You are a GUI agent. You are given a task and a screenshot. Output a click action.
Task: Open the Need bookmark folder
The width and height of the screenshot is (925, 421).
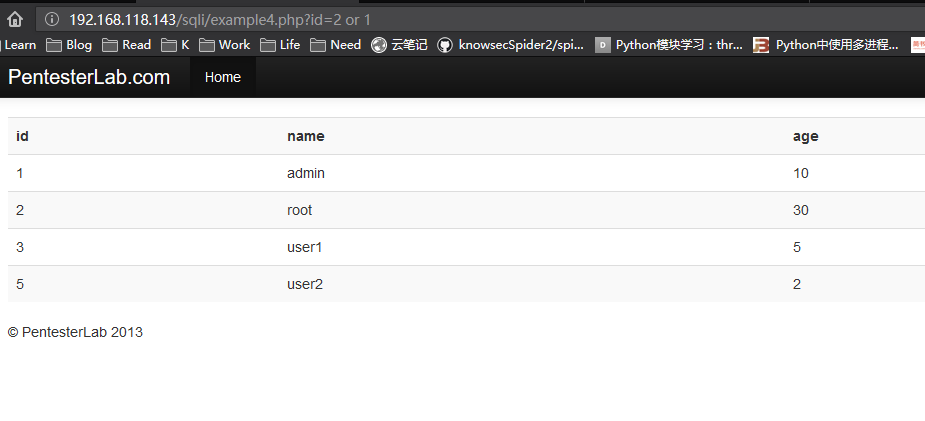pyautogui.click(x=336, y=45)
